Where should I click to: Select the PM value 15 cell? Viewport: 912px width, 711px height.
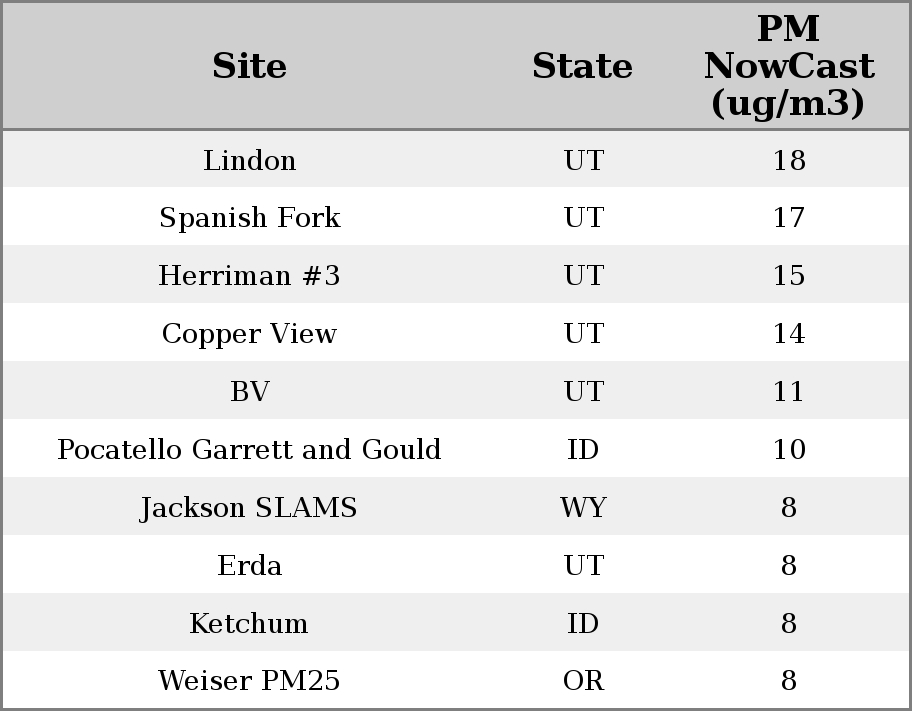tap(788, 276)
